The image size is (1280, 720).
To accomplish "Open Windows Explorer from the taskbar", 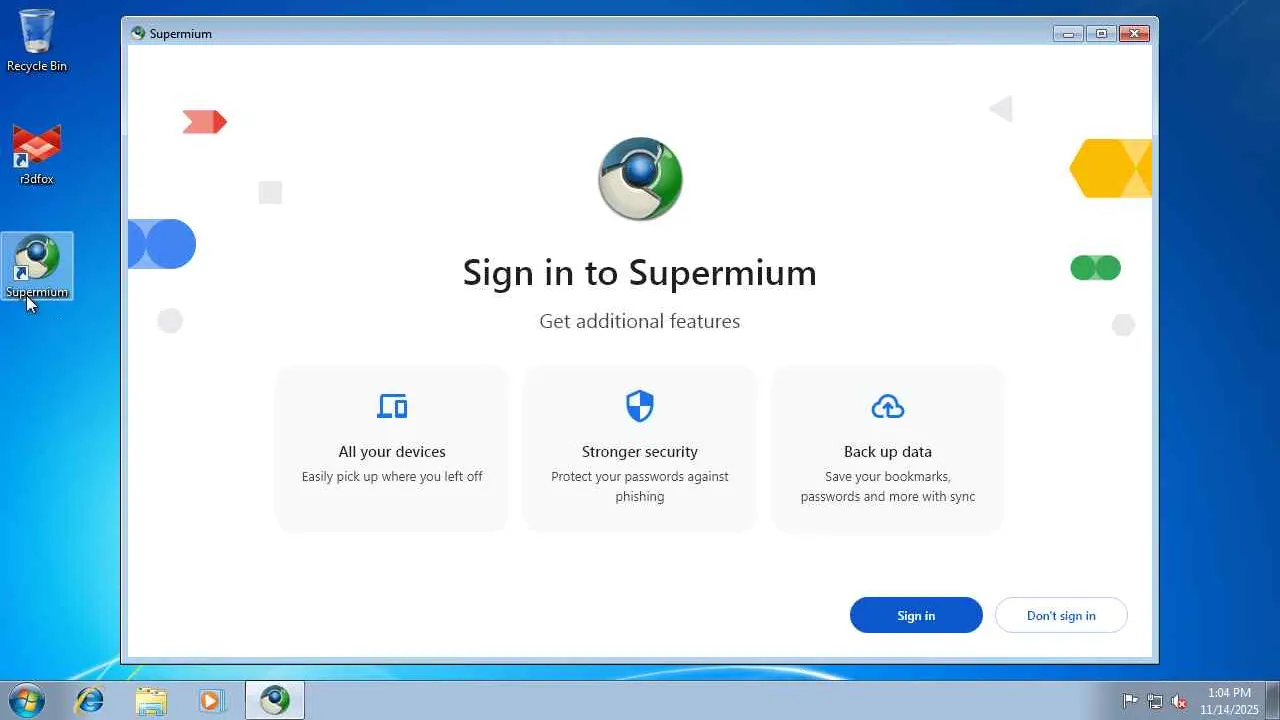I will (151, 701).
